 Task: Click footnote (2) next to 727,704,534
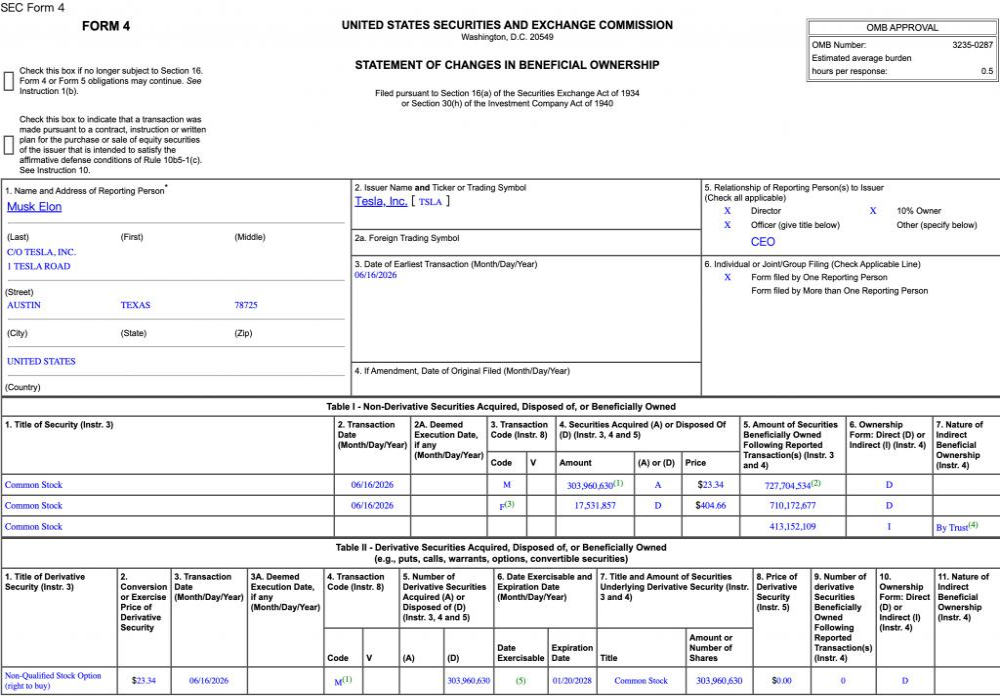tap(816, 483)
